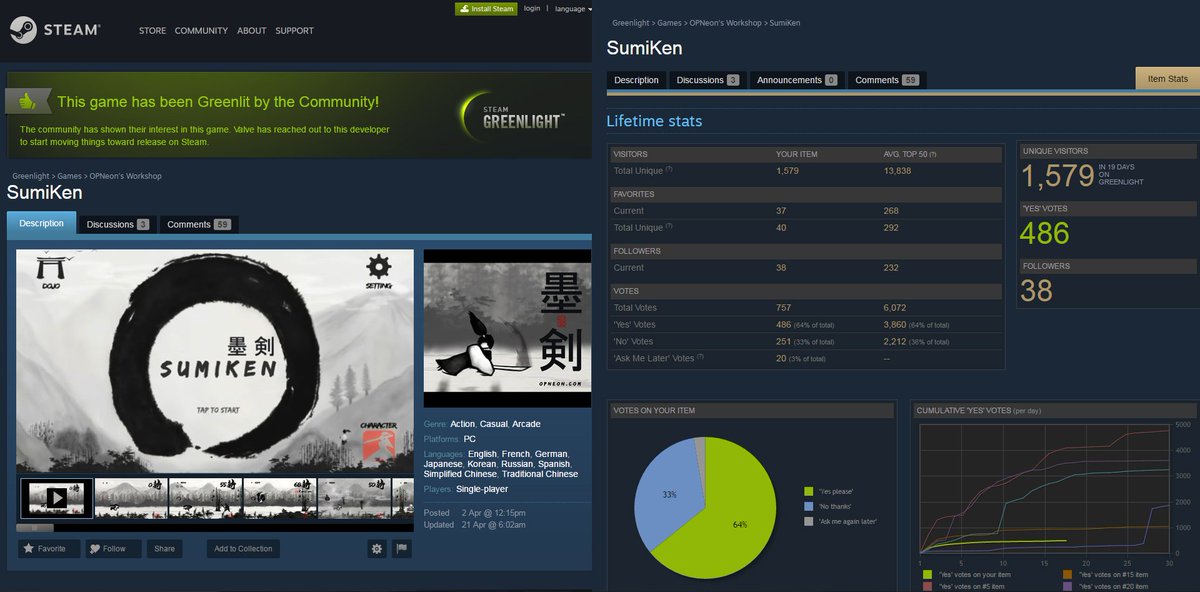Play the video thumbnail with the play icon
1200x592 pixels.
tap(57, 497)
